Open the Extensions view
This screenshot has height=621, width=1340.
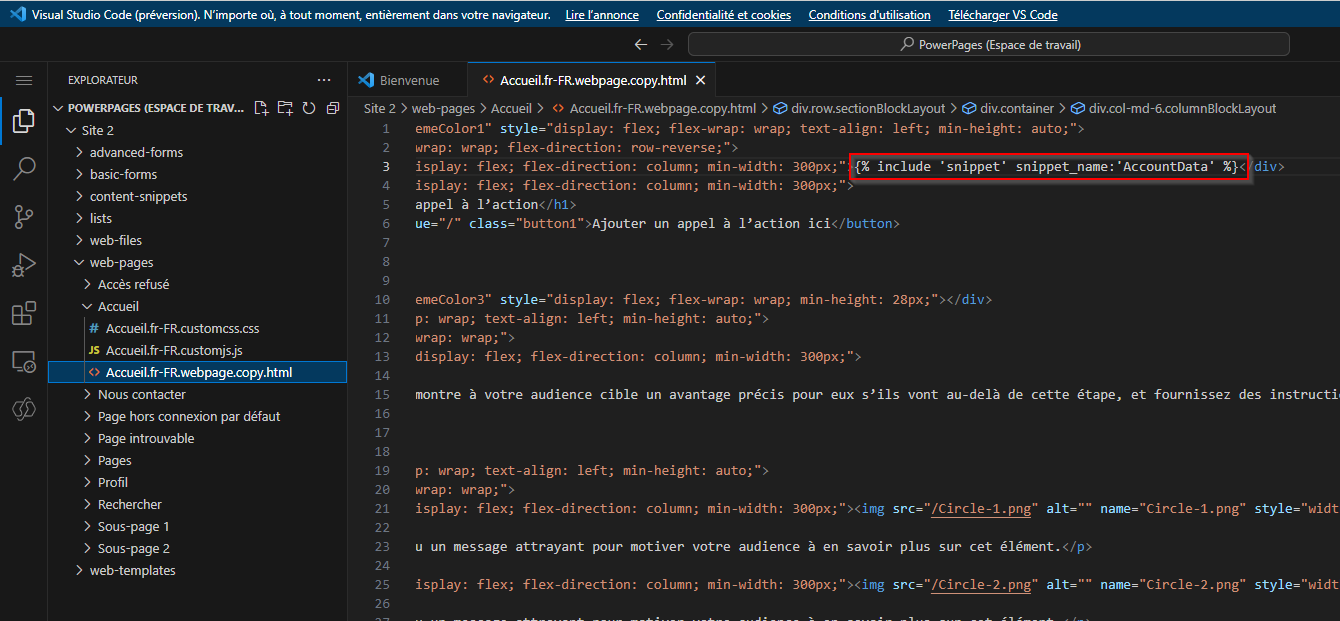click(24, 313)
